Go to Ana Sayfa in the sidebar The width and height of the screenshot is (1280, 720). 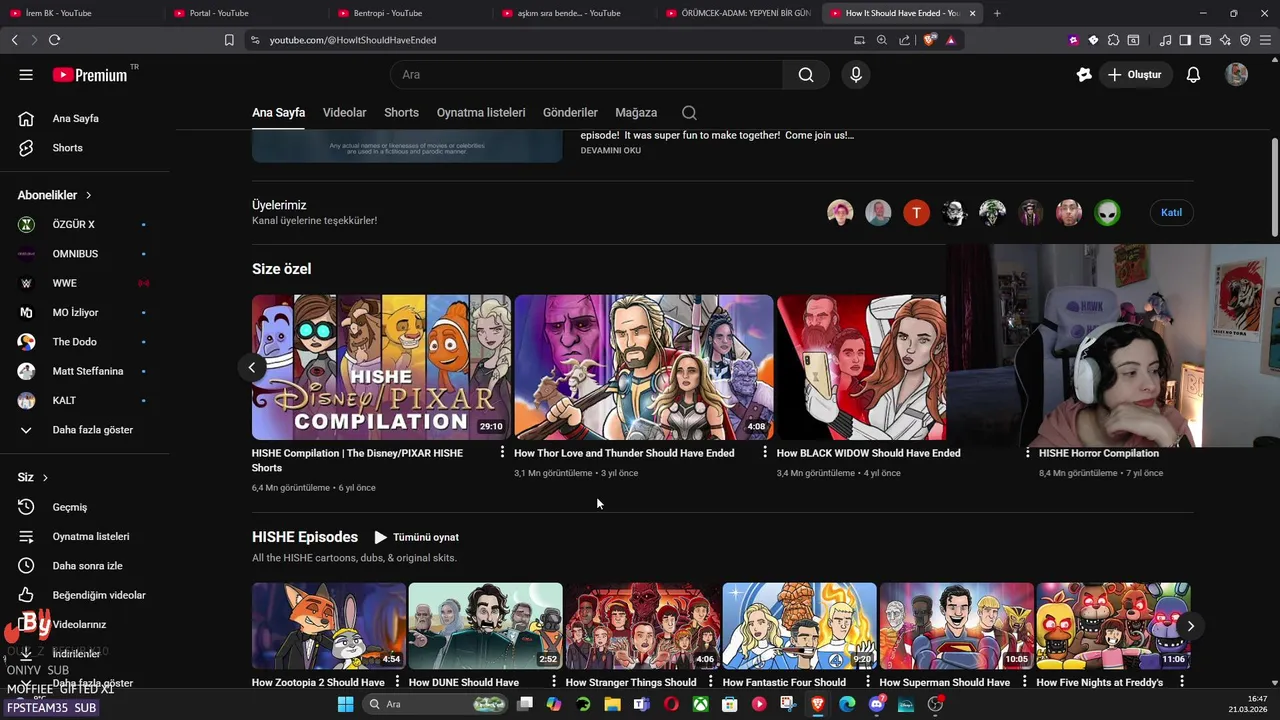[x=75, y=118]
